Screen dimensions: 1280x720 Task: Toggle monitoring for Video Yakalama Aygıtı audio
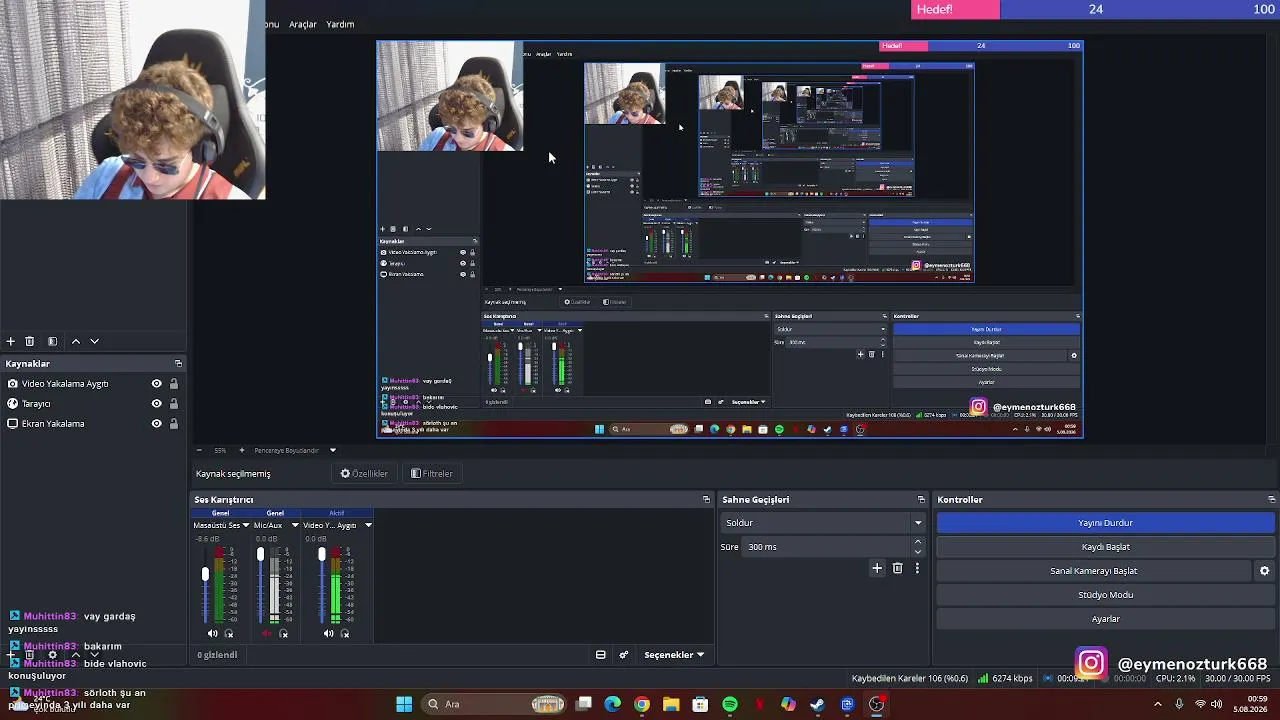click(x=345, y=633)
